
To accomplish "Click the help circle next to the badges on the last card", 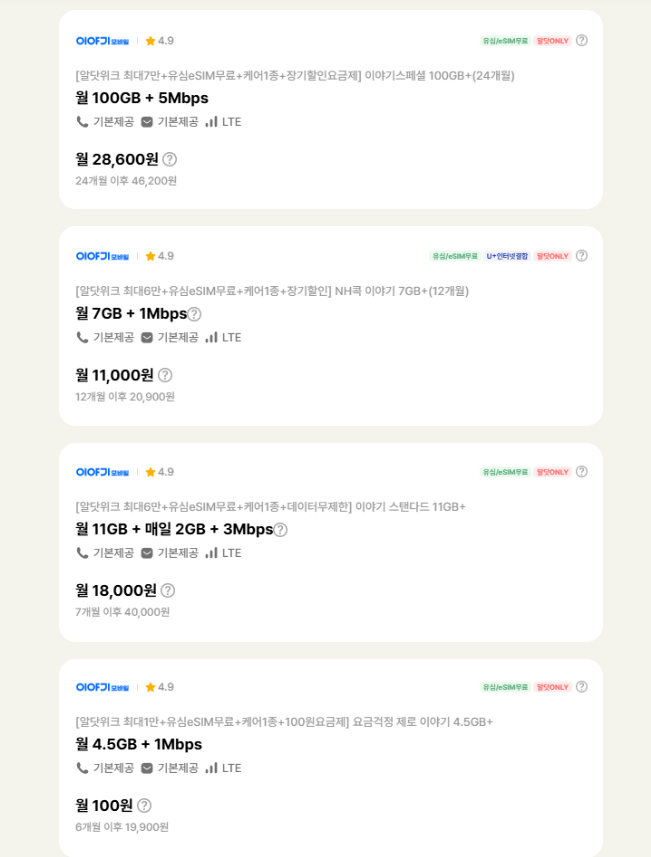I will tap(581, 687).
